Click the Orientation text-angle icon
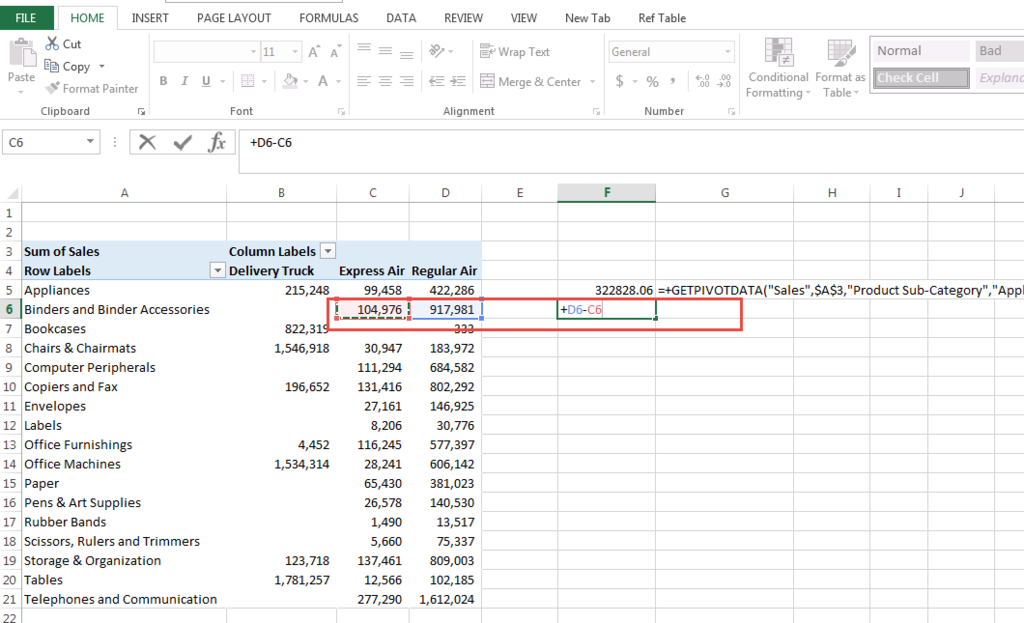Image resolution: width=1024 pixels, height=623 pixels. [x=436, y=51]
